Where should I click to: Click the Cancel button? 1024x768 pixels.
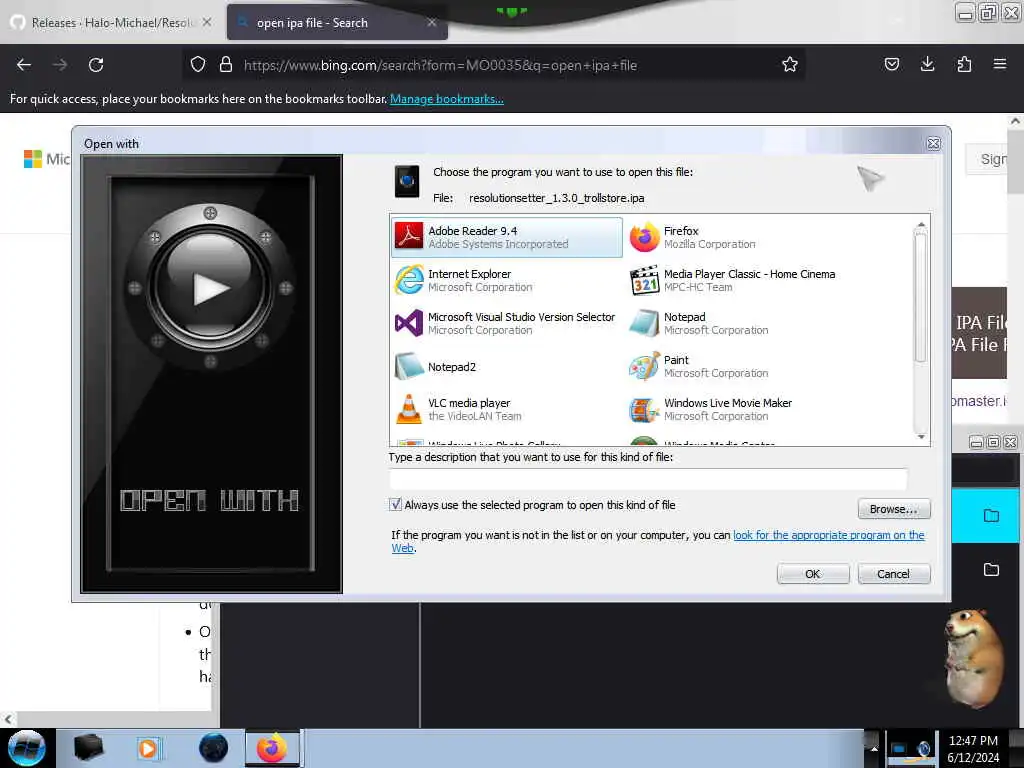pyautogui.click(x=893, y=574)
